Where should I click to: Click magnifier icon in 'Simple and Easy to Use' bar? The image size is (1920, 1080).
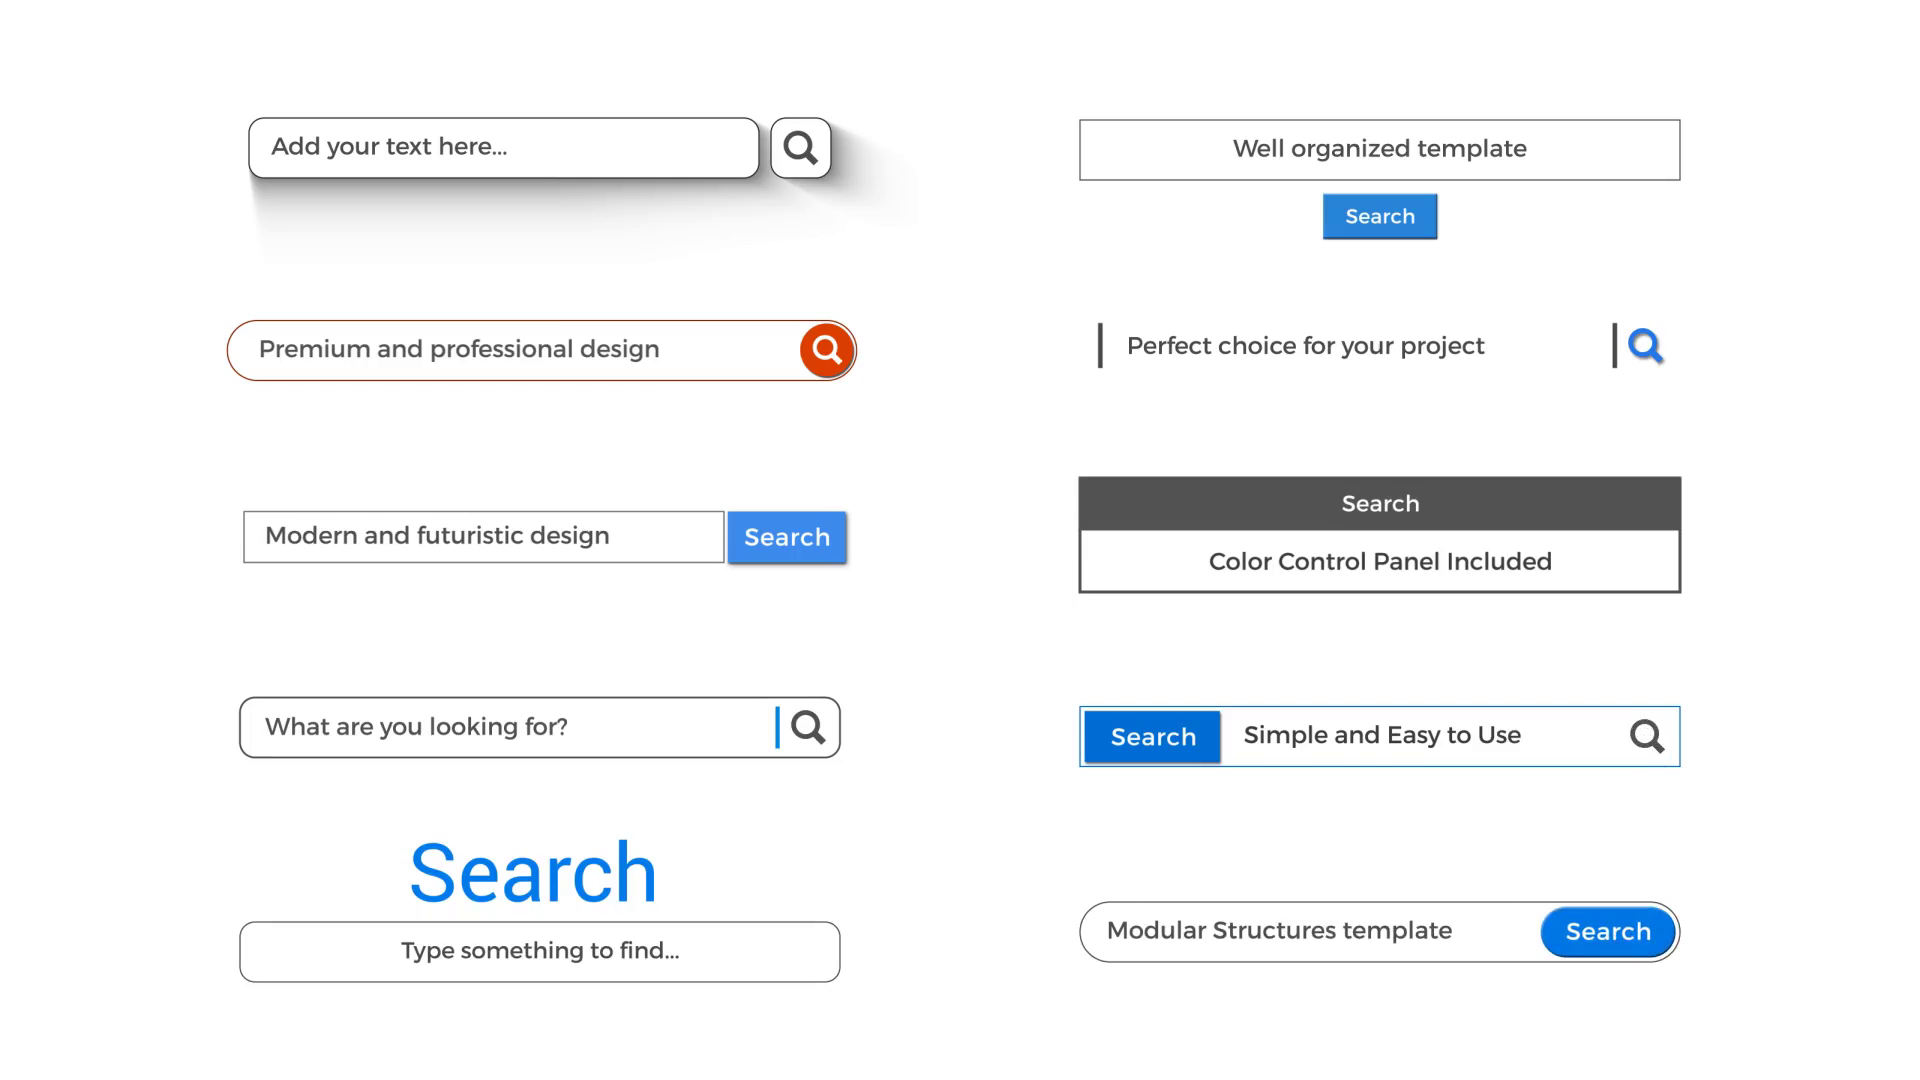1647,737
